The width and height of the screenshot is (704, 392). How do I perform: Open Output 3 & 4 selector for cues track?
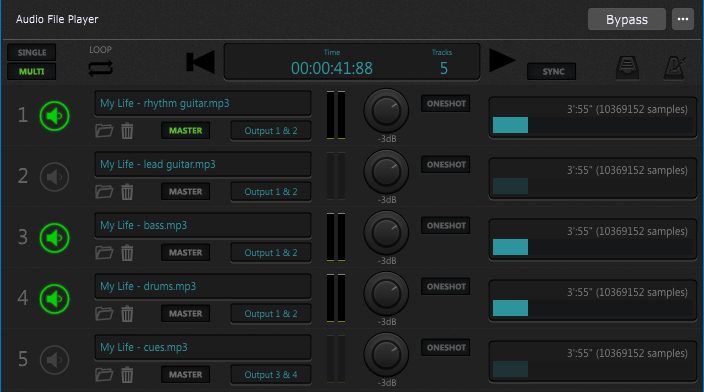tap(271, 374)
